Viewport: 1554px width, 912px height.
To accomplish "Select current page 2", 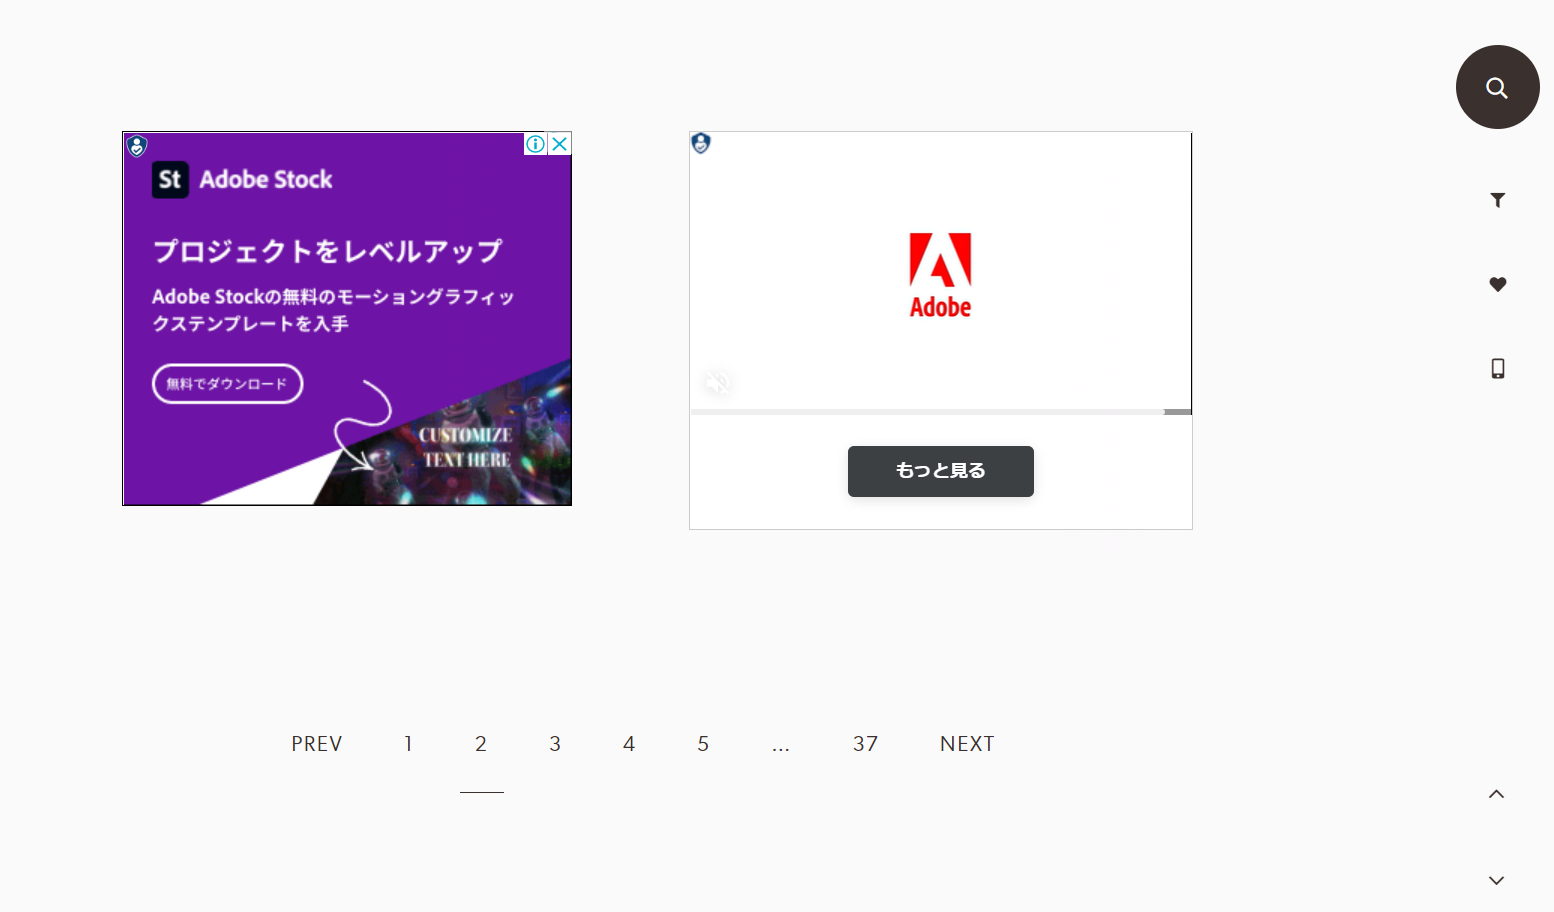I will (x=481, y=744).
